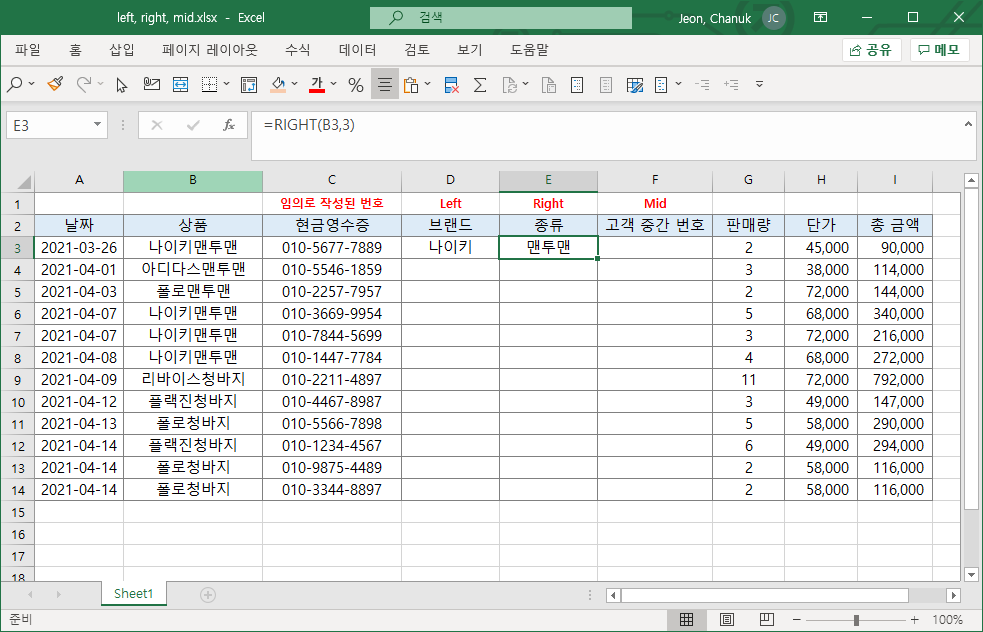Click the decrease indent icon
Image resolution: width=983 pixels, height=632 pixels.
[x=702, y=85]
